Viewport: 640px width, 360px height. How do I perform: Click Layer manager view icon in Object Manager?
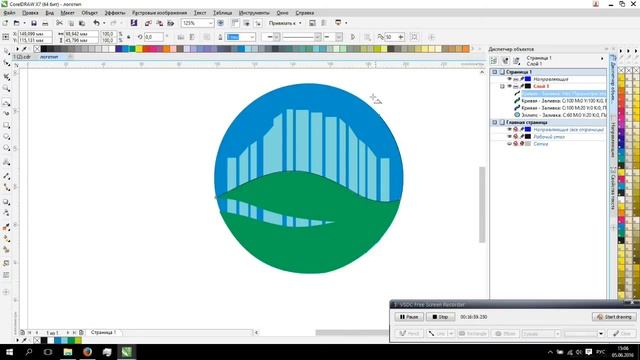pos(517,61)
